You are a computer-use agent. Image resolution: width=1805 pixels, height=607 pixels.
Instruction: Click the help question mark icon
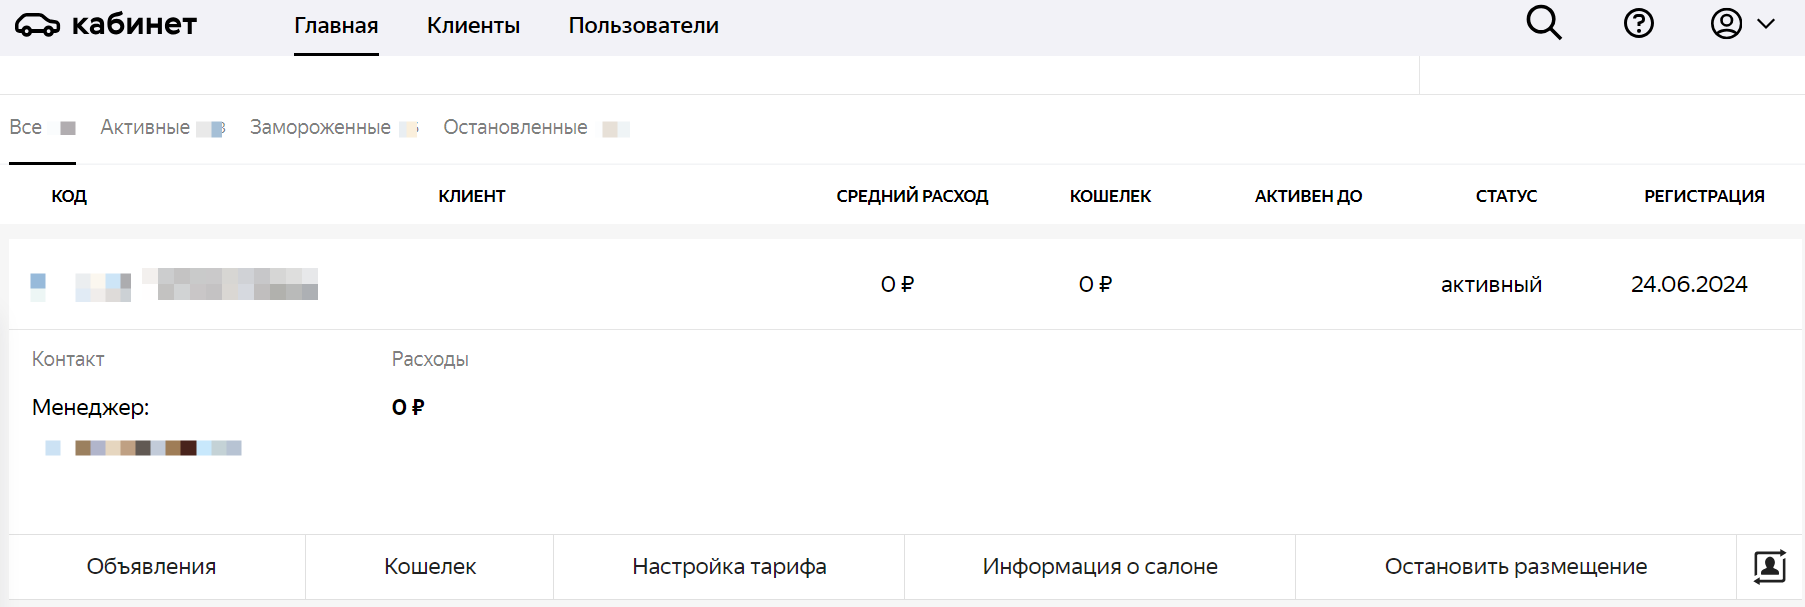click(1638, 23)
